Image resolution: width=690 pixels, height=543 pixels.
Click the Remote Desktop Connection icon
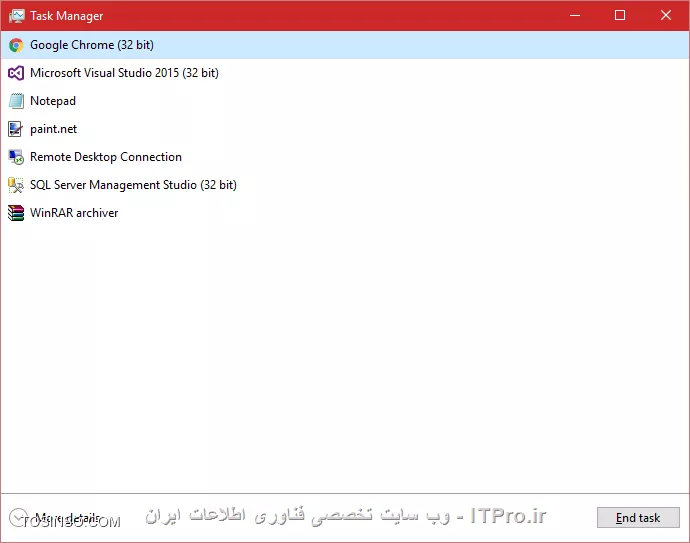click(x=16, y=157)
